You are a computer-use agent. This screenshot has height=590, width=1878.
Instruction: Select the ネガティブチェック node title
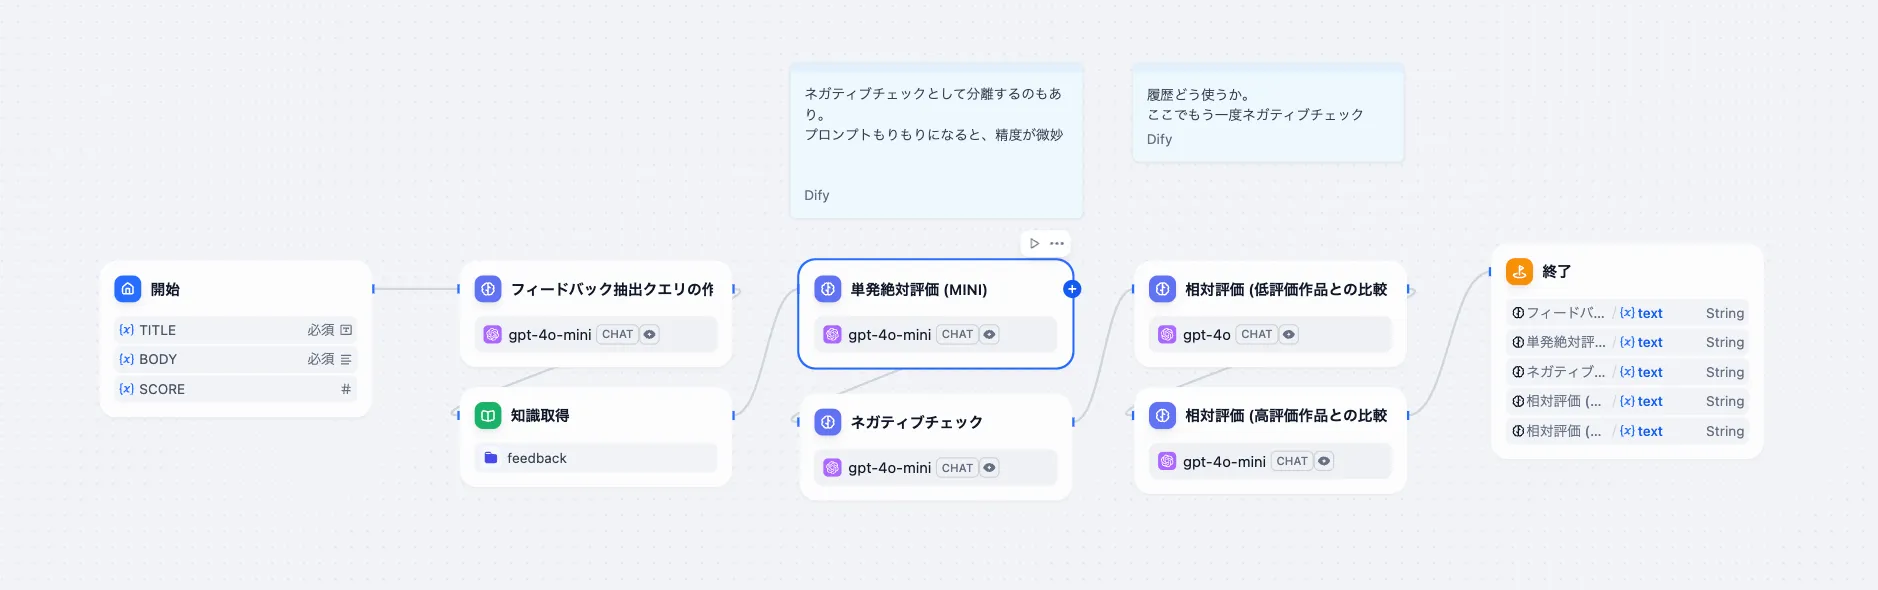click(x=916, y=422)
